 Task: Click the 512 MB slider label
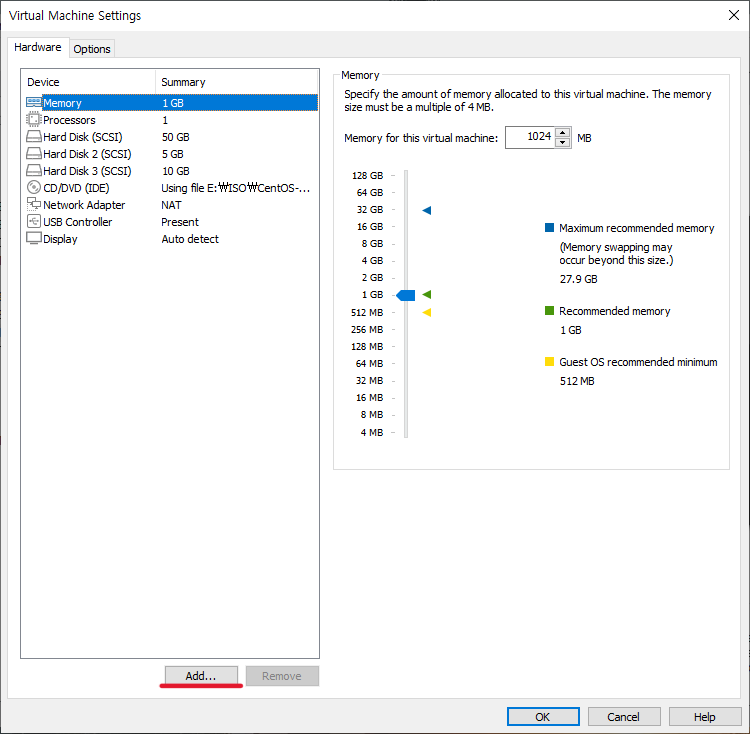click(367, 312)
